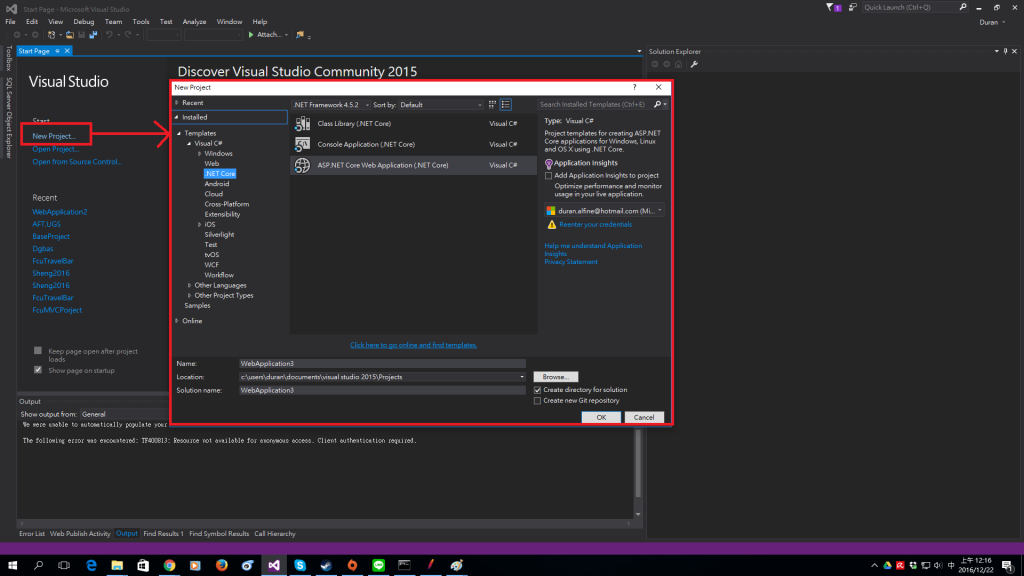1024x576 pixels.
Task: Expand the Recent node in New Project
Action: (x=177, y=103)
